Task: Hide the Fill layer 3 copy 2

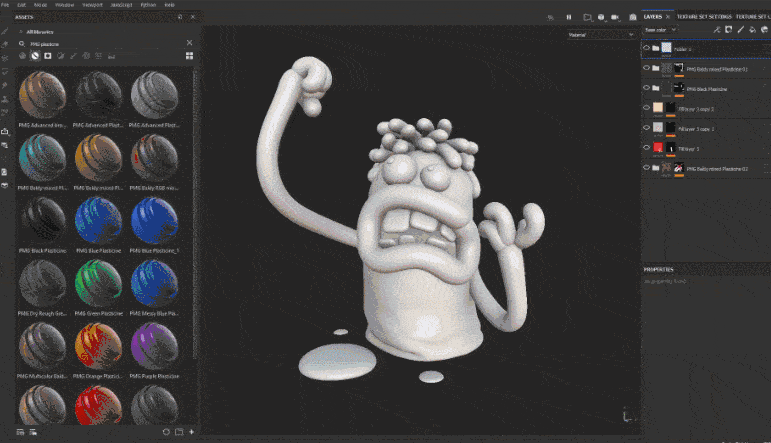Action: point(647,108)
